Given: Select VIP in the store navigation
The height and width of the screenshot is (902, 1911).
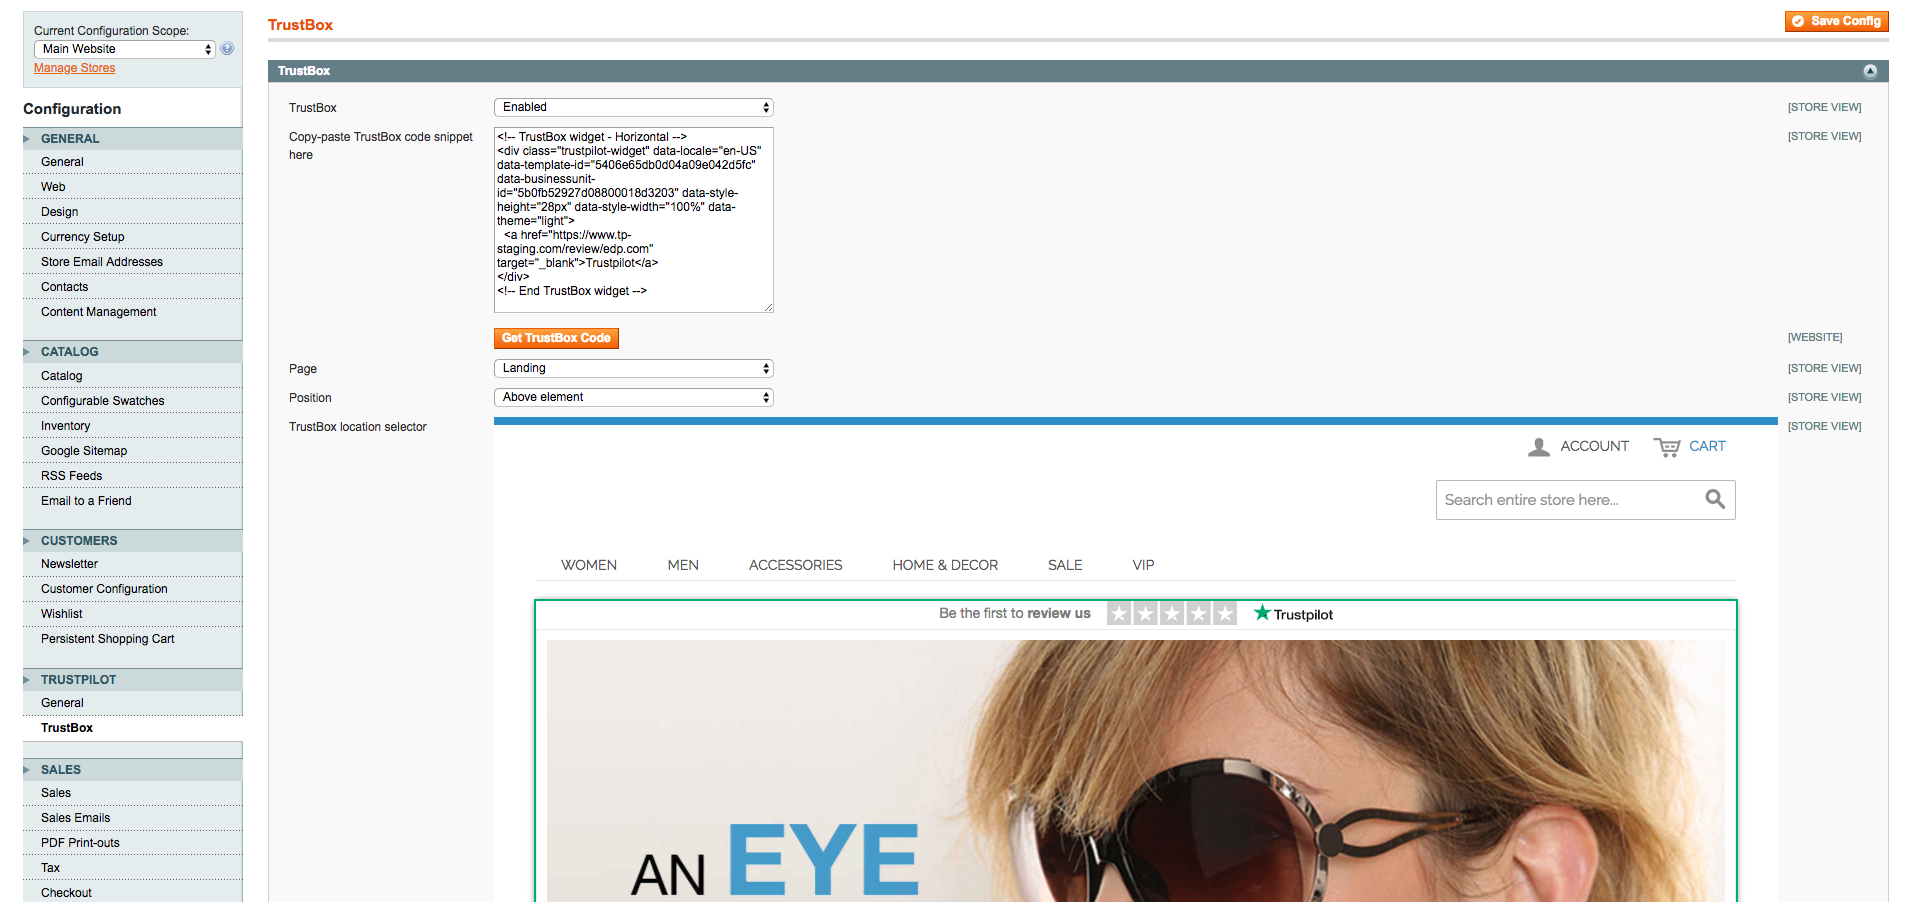Looking at the screenshot, I should click(x=1143, y=565).
